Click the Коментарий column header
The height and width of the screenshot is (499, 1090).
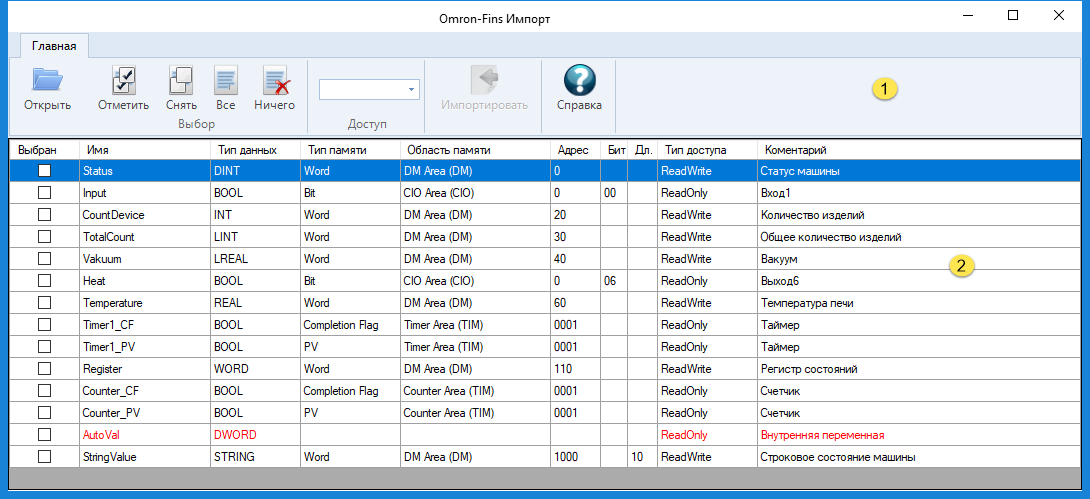pyautogui.click(x=919, y=149)
